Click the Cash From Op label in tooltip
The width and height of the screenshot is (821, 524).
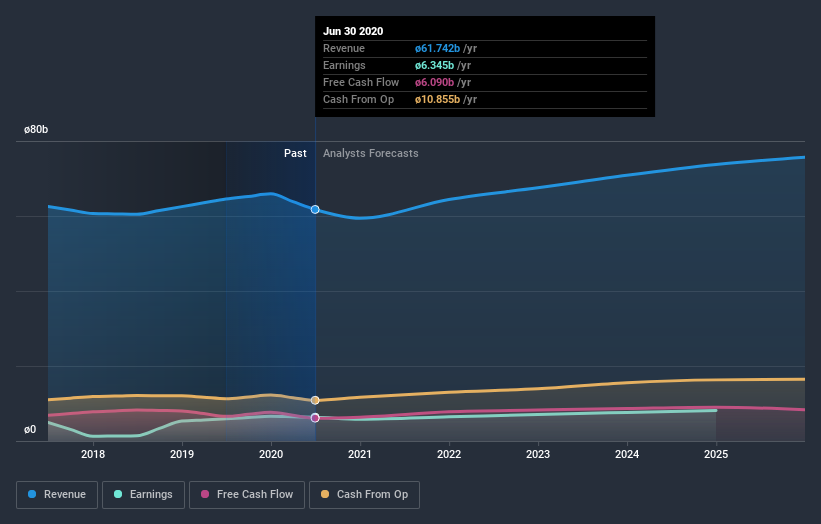tap(359, 99)
